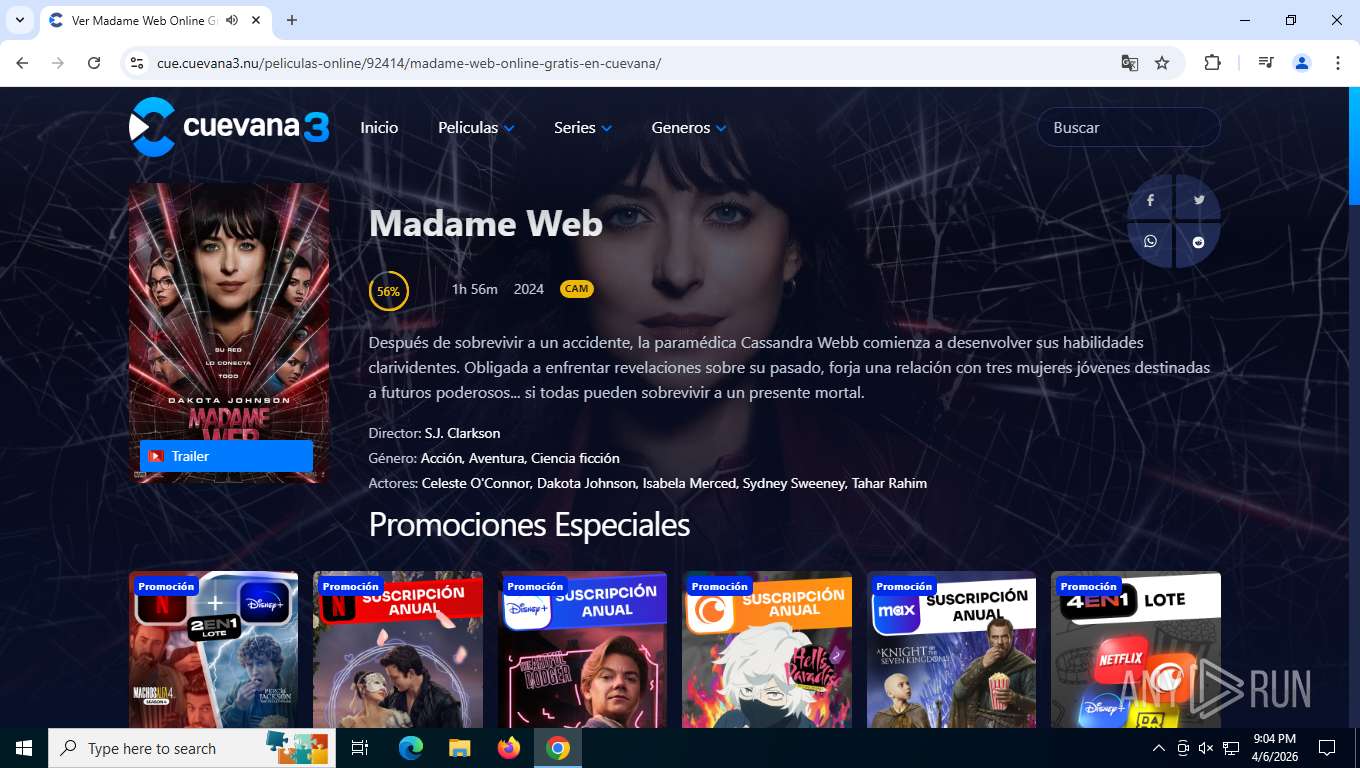Click the 56% rating circle
The width and height of the screenshot is (1360, 768).
388,291
